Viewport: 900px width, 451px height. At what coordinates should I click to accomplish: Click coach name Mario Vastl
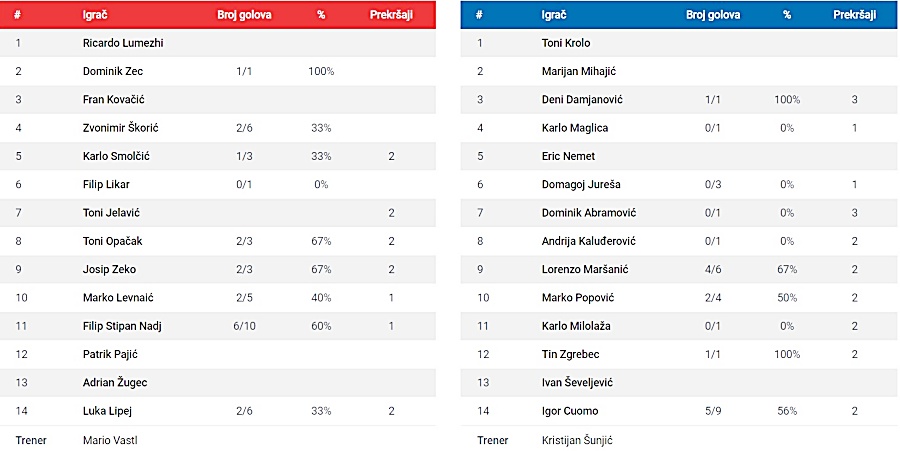tap(111, 439)
